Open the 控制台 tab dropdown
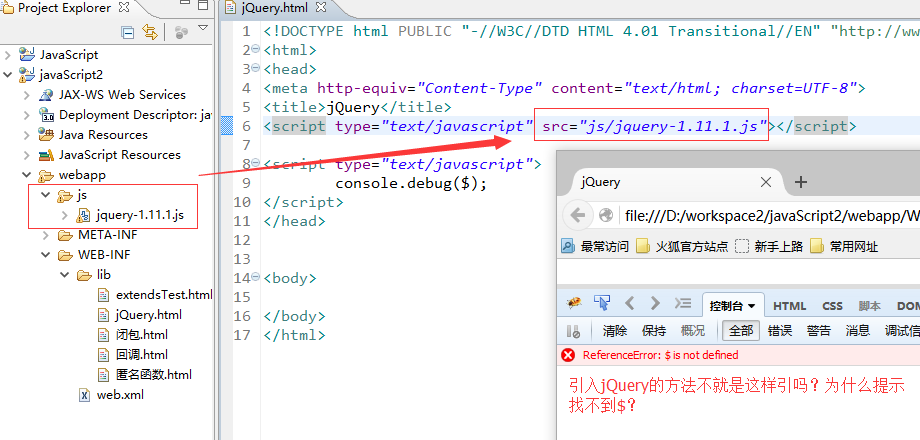 pos(750,307)
